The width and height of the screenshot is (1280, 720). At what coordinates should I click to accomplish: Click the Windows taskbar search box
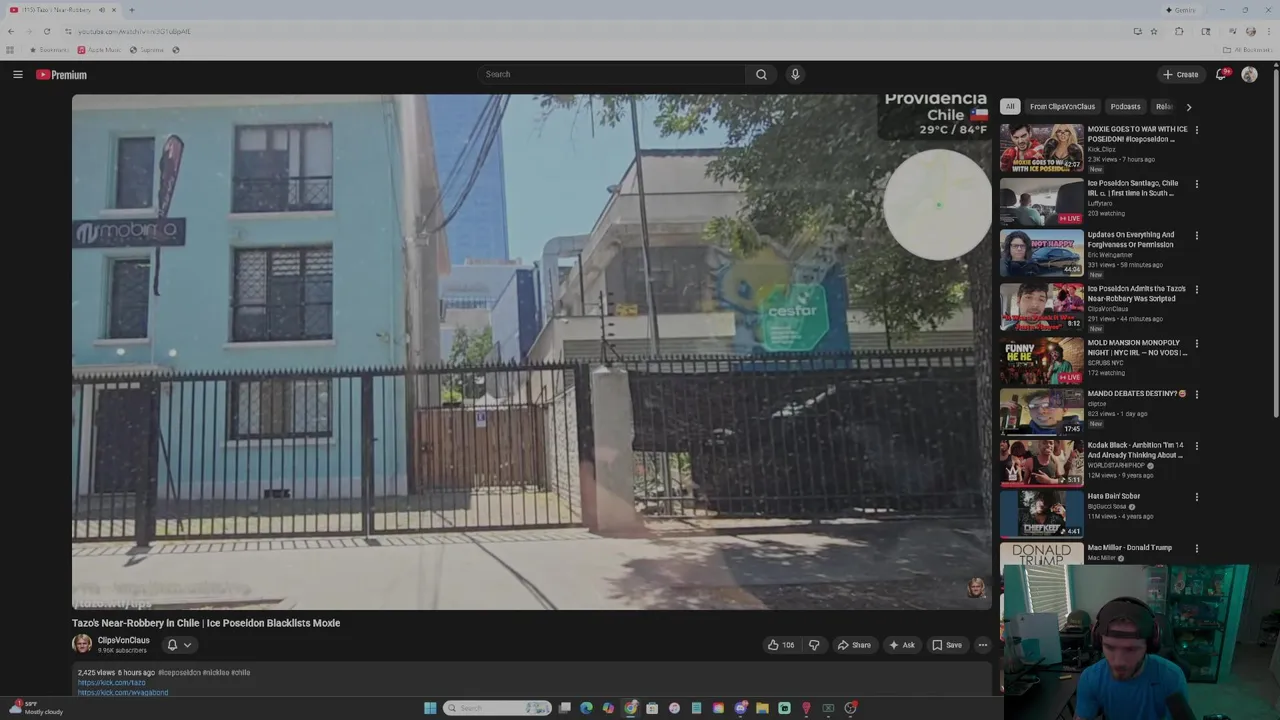[498, 708]
